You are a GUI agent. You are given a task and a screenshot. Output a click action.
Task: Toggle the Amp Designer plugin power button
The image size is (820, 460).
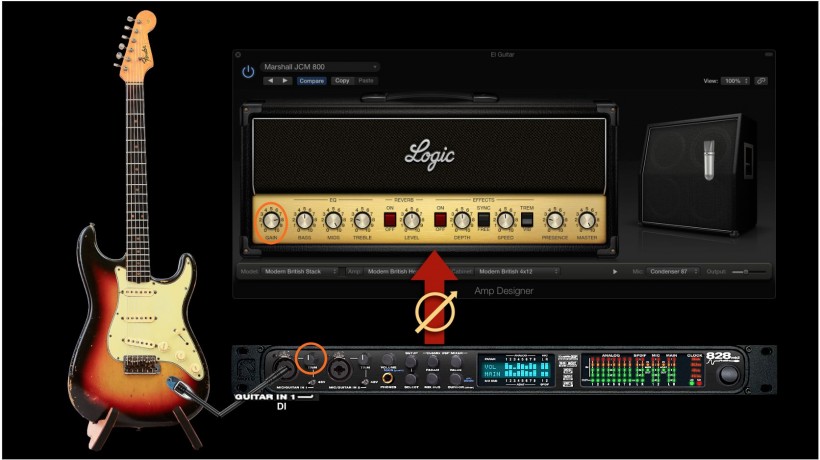click(248, 72)
